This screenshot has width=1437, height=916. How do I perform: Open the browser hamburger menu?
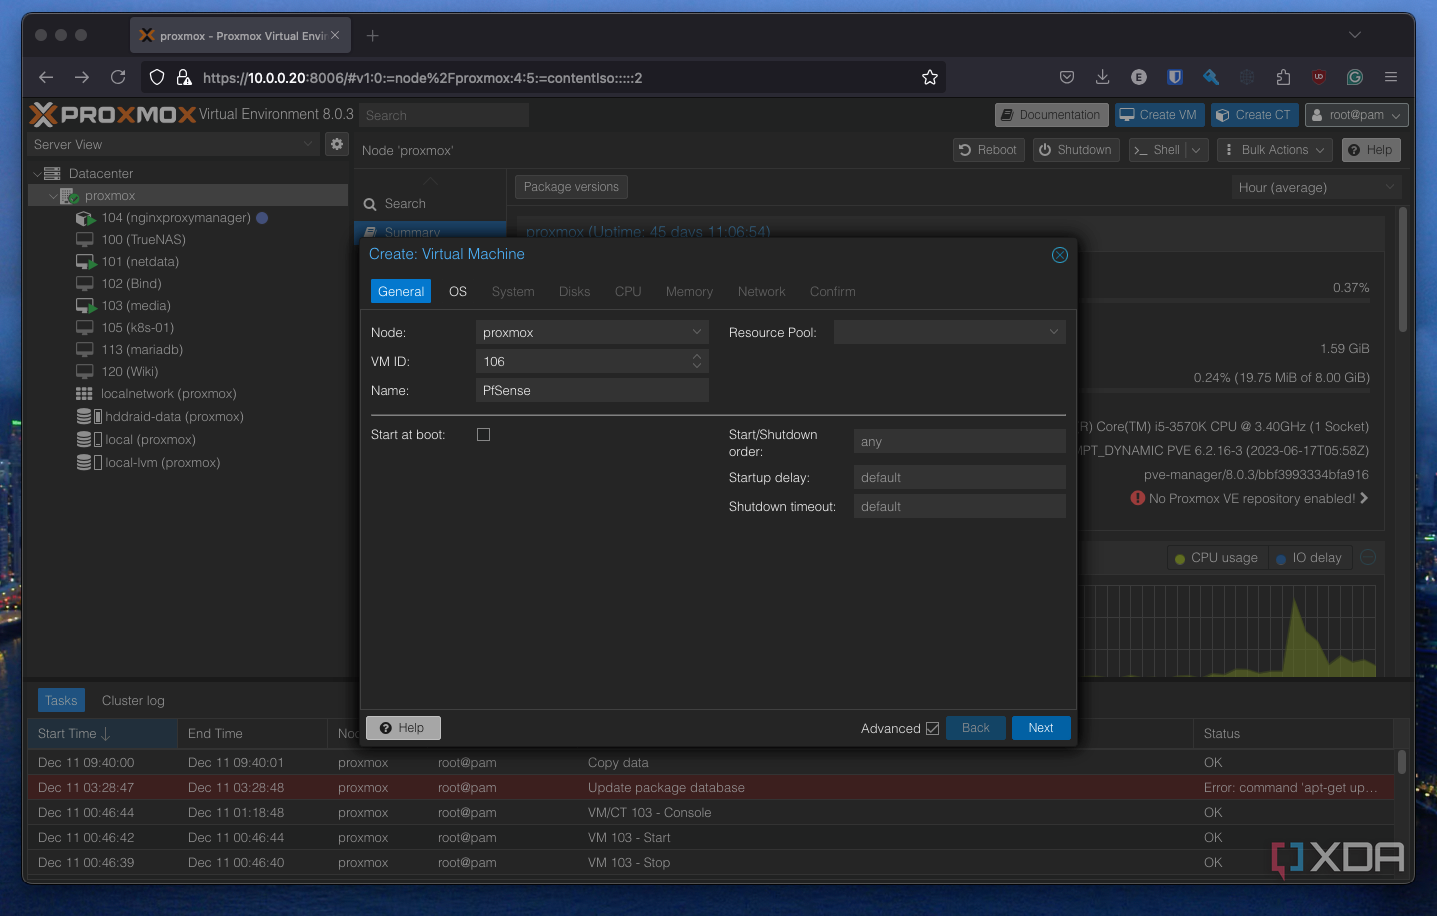tap(1391, 77)
